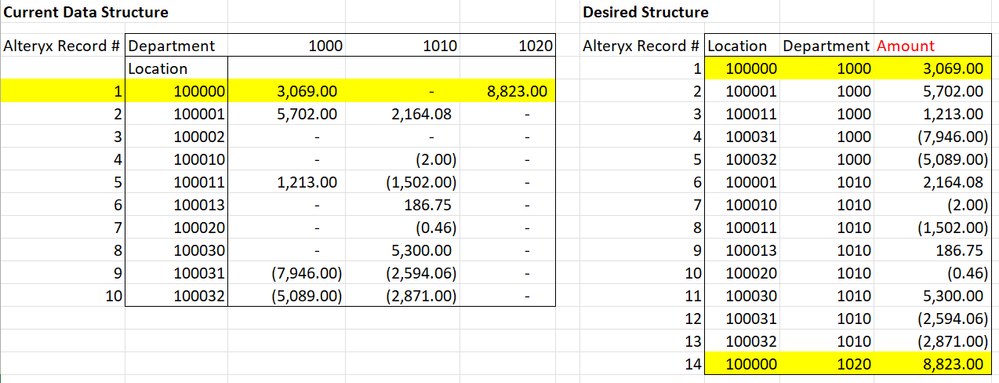This screenshot has width=999, height=383.
Task: Select 8,823.00 in the Current table
Action: click(516, 91)
